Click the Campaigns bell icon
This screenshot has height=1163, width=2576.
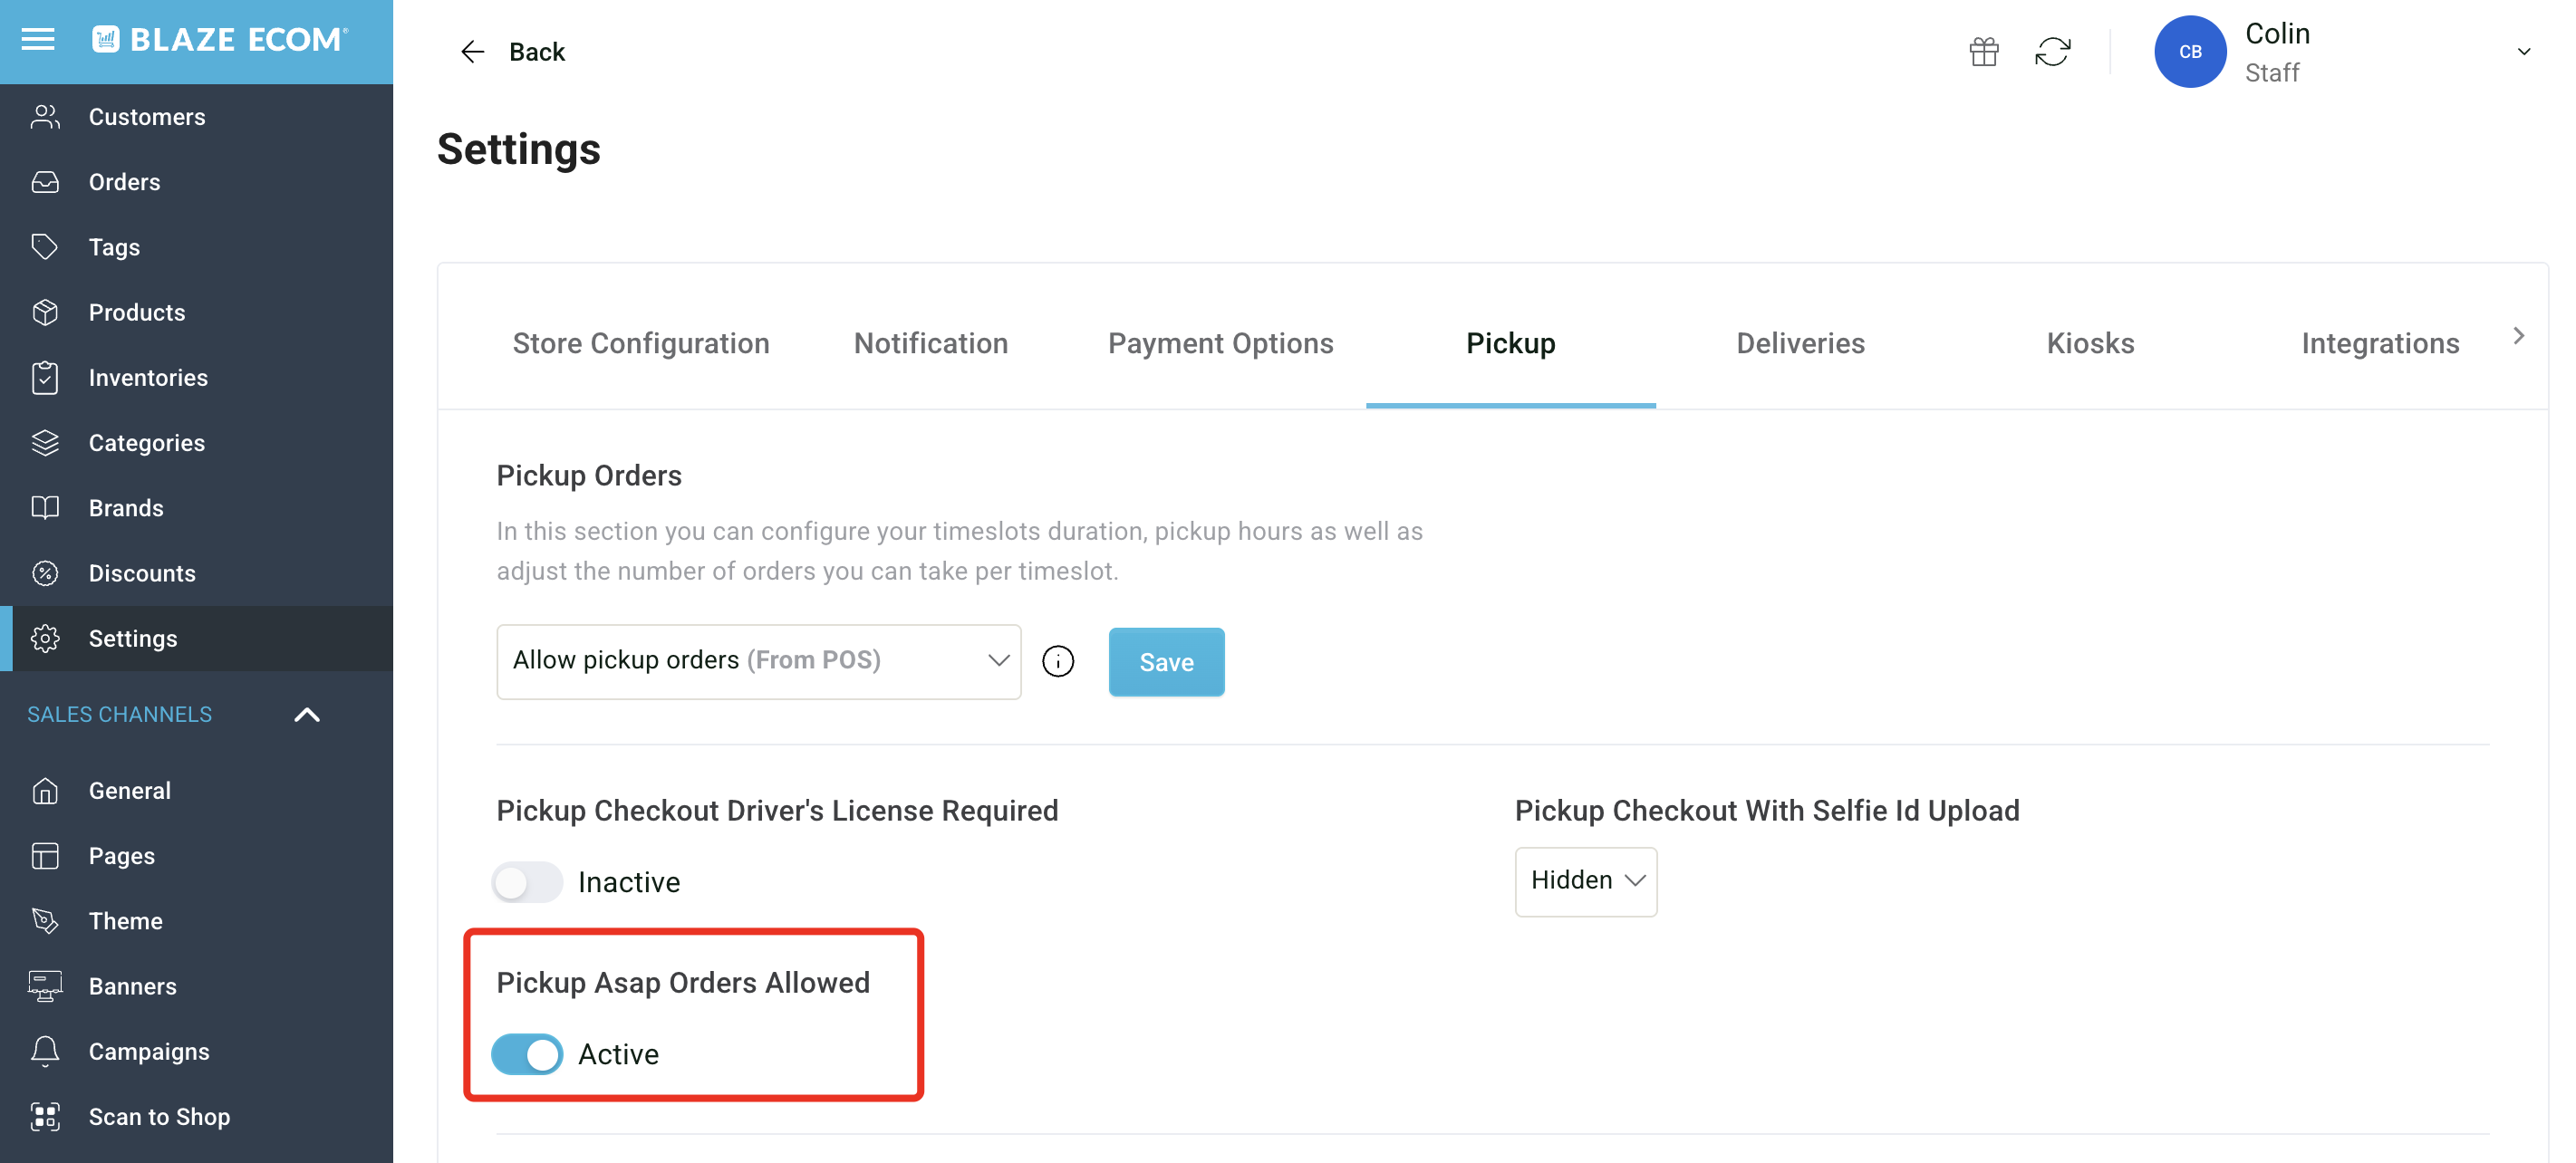pyautogui.click(x=45, y=1051)
